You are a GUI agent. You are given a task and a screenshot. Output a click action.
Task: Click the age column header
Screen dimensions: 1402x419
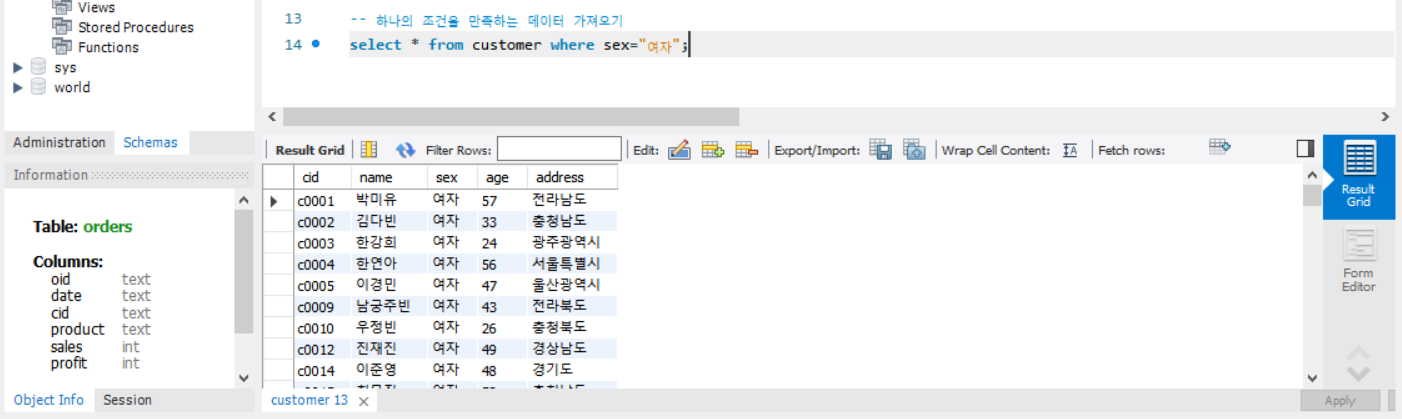coord(501,177)
